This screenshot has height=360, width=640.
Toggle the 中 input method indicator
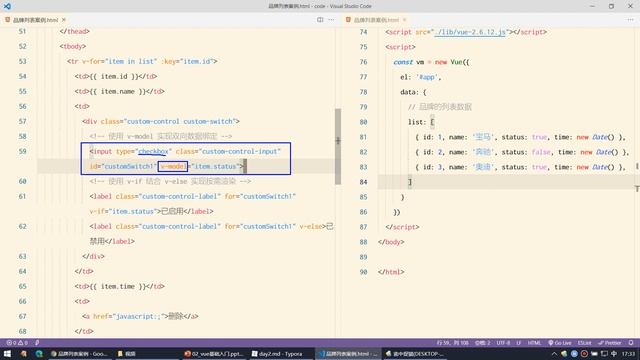pos(614,354)
